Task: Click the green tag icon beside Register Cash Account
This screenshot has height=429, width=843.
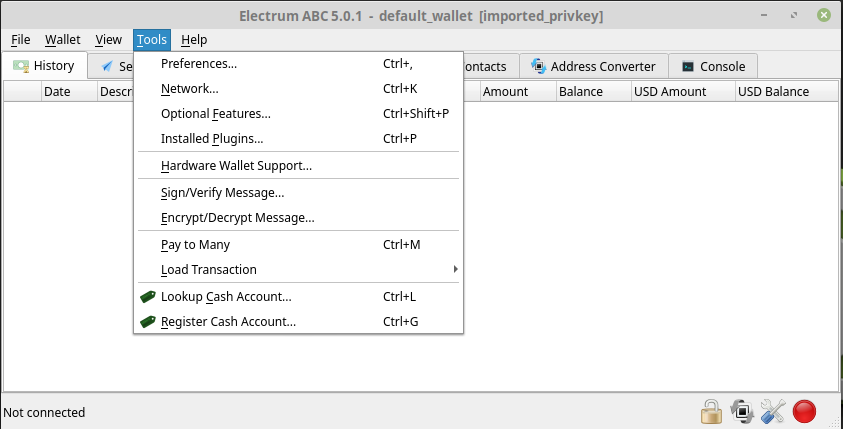Action: pos(147,321)
